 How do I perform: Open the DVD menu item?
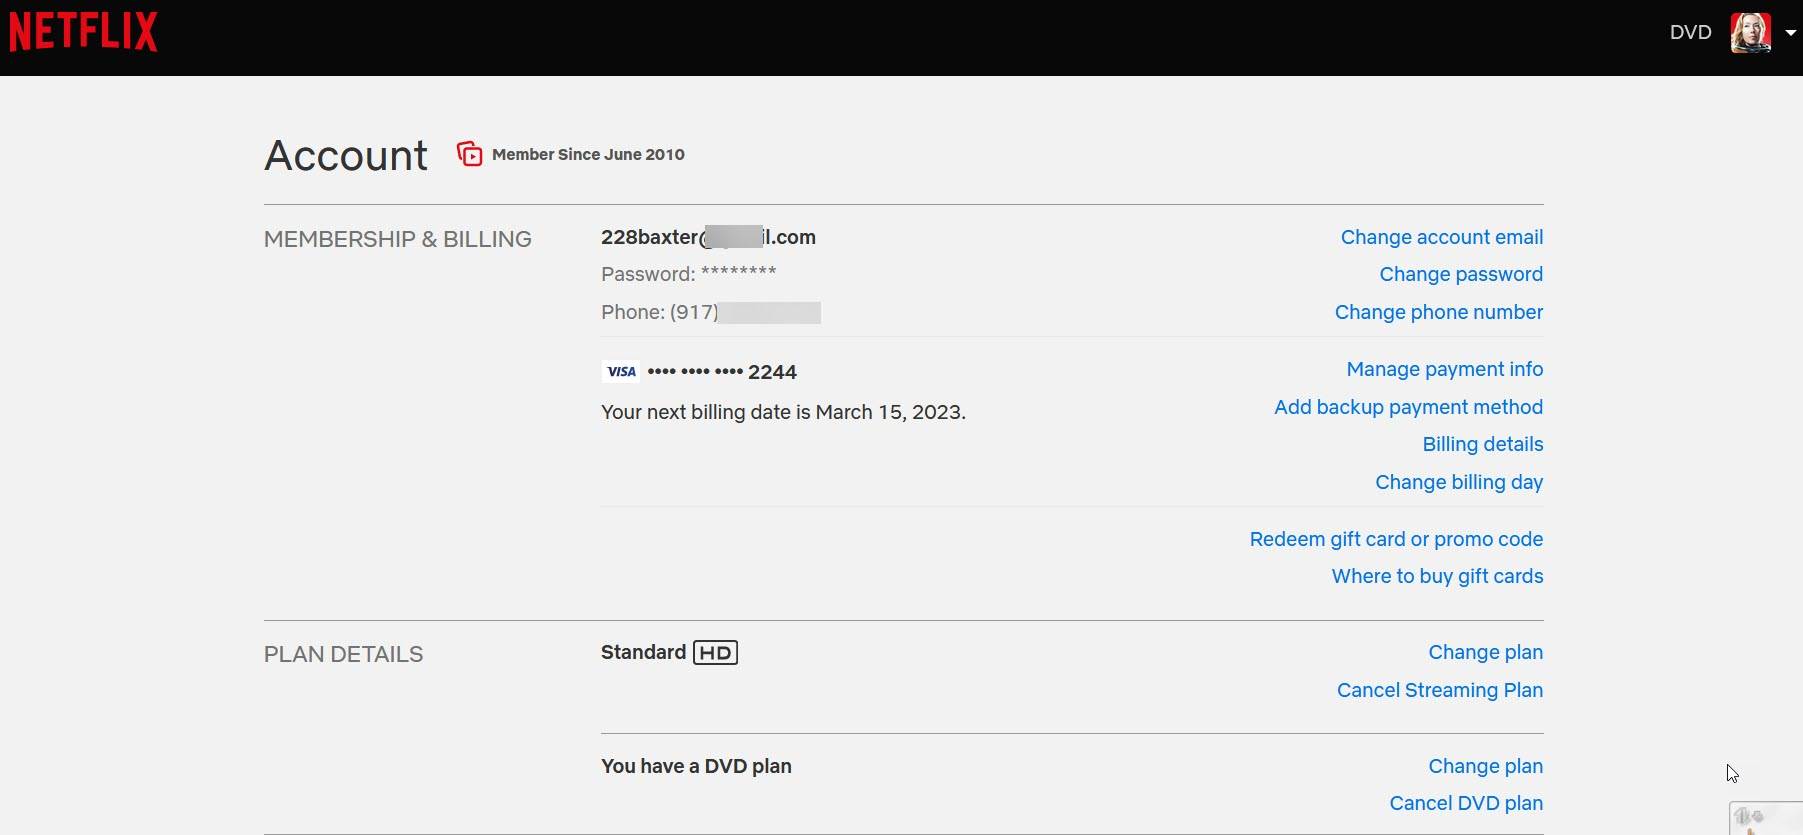tap(1690, 32)
